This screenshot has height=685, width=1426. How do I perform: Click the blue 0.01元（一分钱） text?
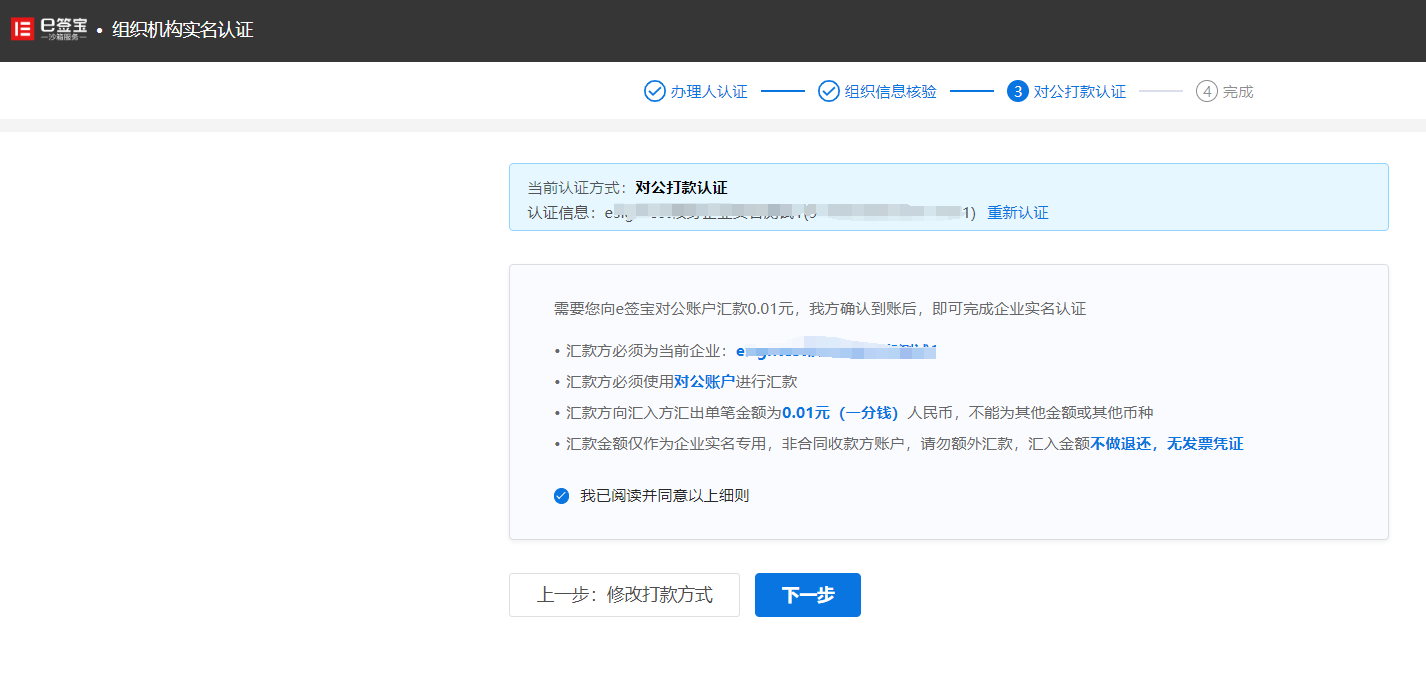tap(840, 412)
